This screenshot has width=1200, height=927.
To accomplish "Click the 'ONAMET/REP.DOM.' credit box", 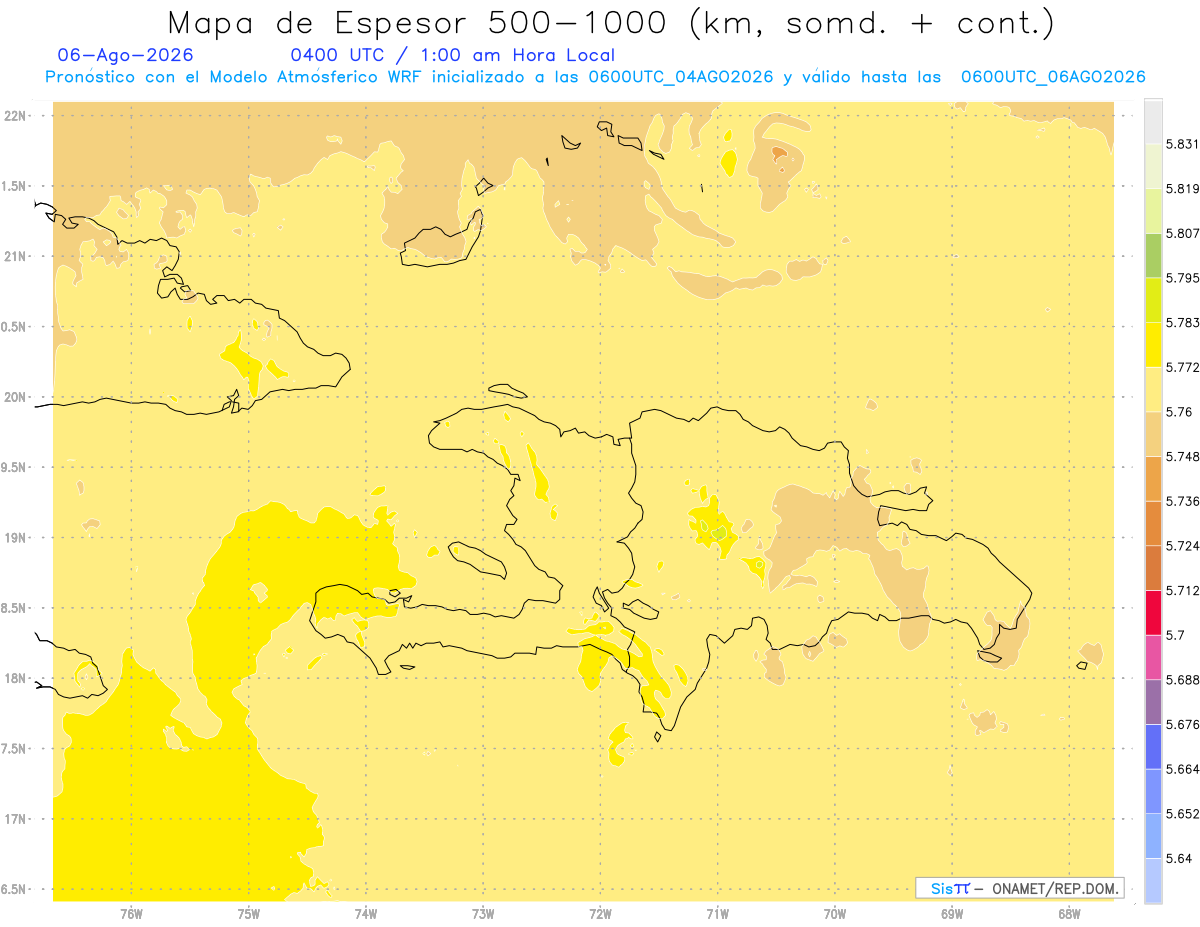I will (x=1020, y=888).
